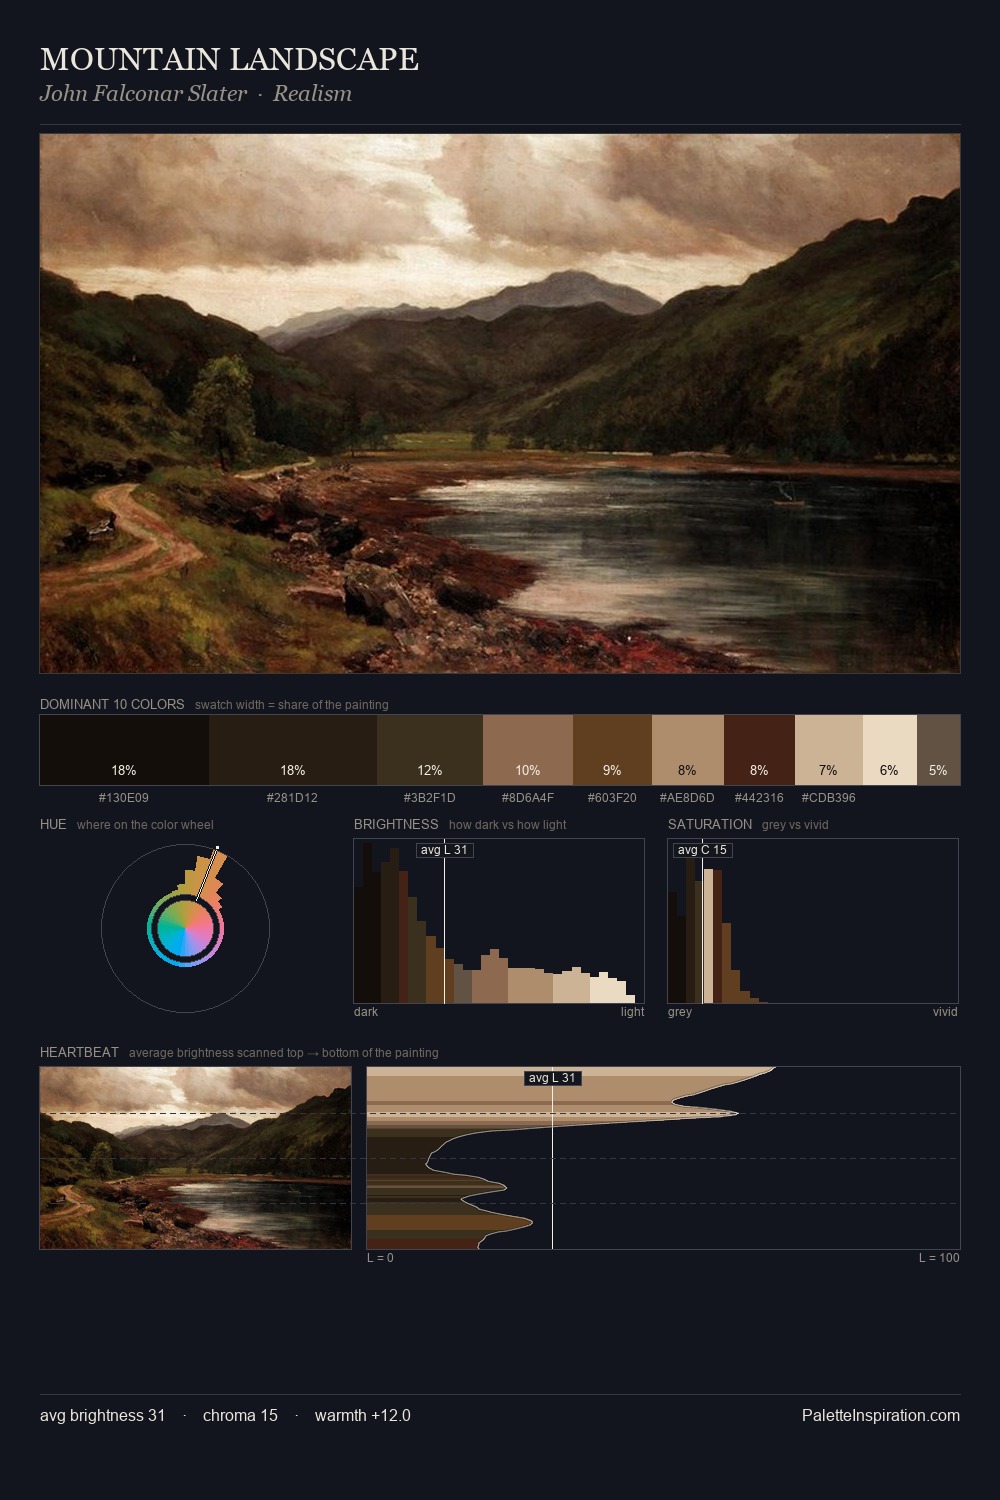Click hex code #AE8D6D
The height and width of the screenshot is (1500, 1000).
click(687, 798)
